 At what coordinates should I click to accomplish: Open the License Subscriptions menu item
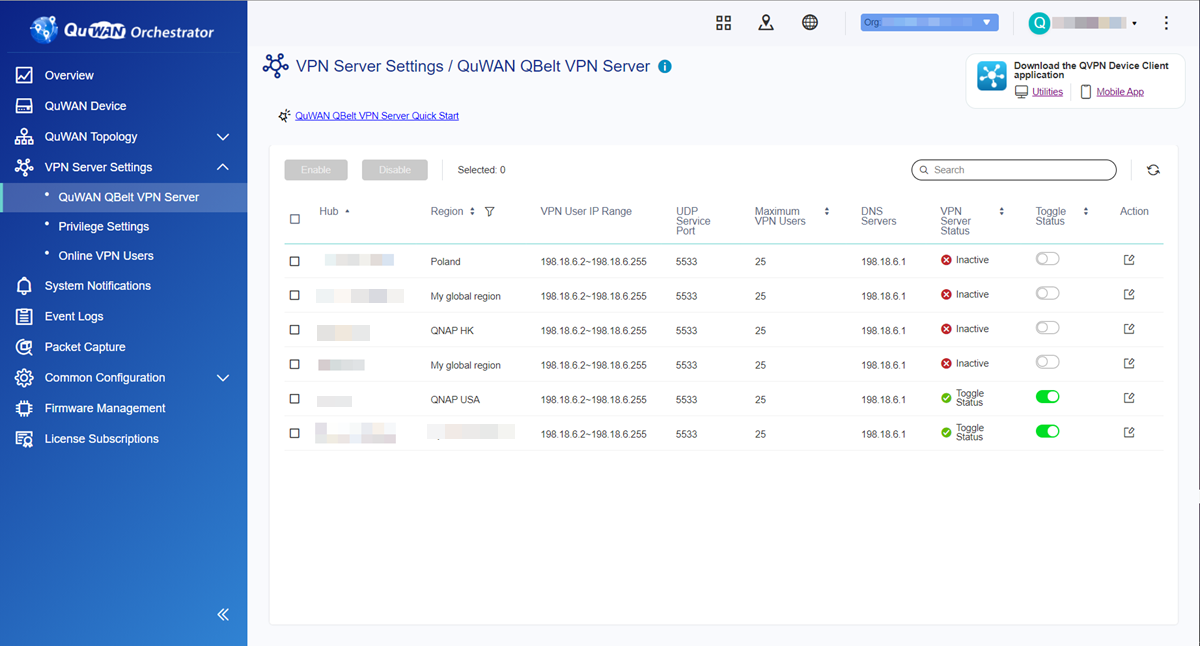(x=102, y=439)
